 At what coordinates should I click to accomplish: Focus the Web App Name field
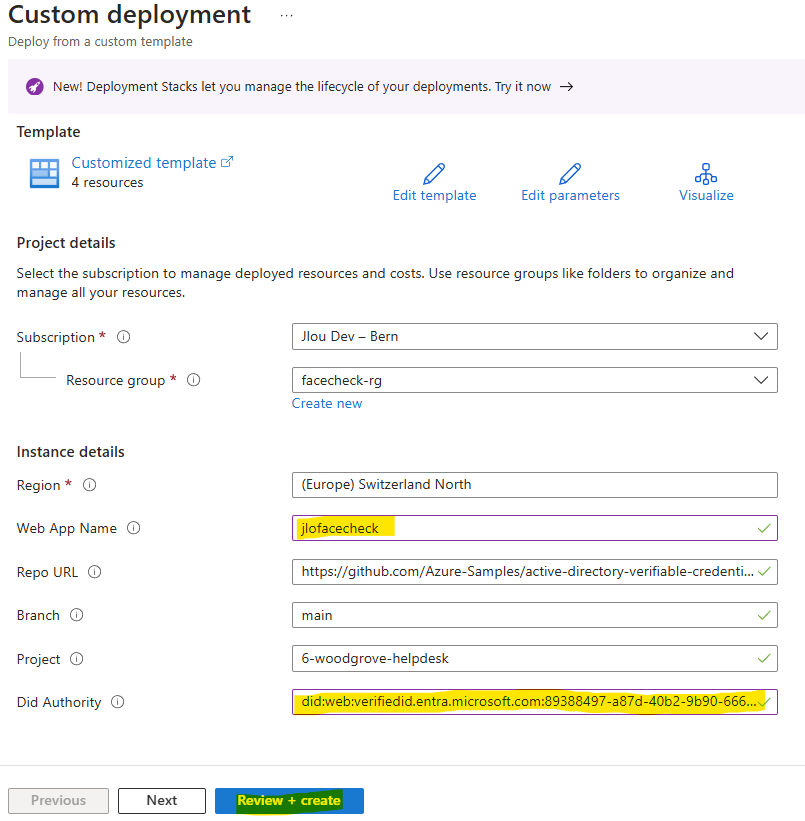[535, 528]
